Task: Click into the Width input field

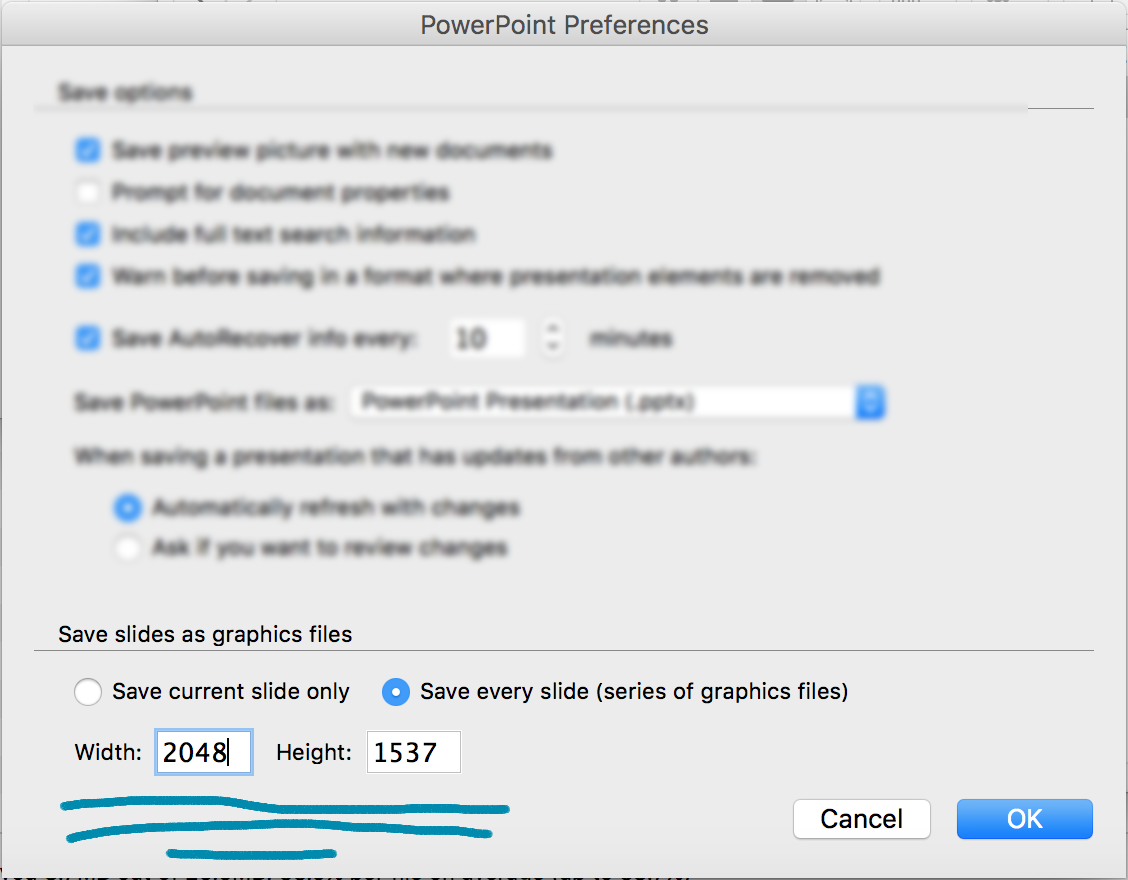Action: coord(203,752)
